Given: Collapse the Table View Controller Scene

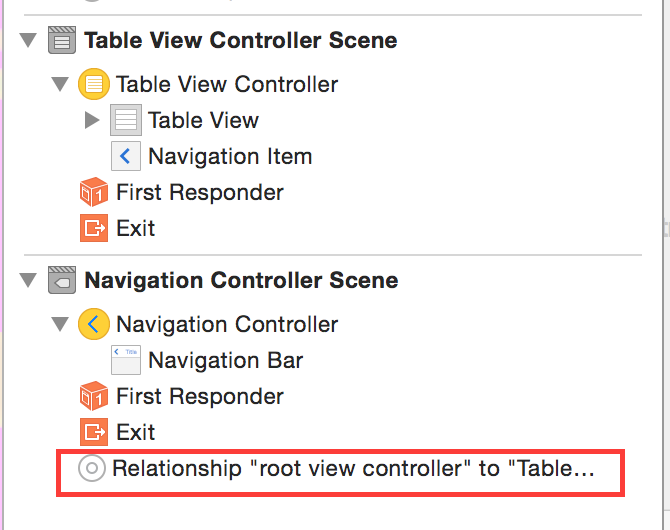Looking at the screenshot, I should click(28, 40).
